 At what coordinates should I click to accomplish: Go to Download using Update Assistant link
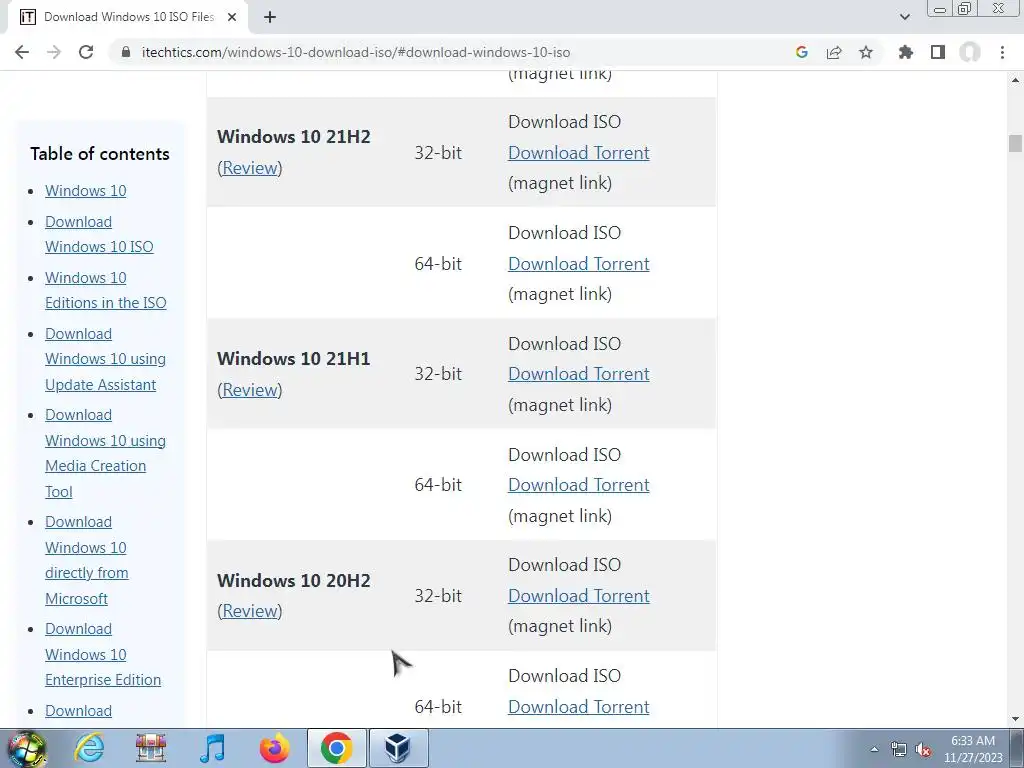(x=105, y=359)
